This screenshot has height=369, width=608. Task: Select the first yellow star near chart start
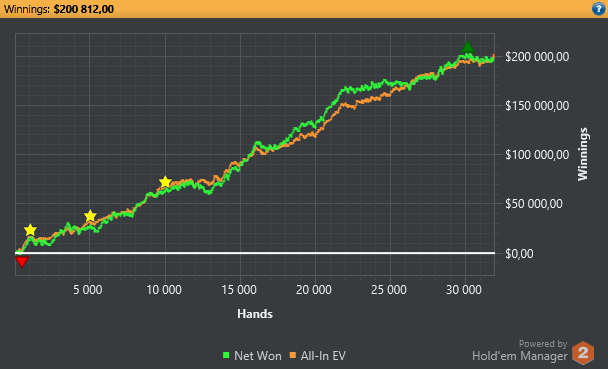(x=30, y=230)
